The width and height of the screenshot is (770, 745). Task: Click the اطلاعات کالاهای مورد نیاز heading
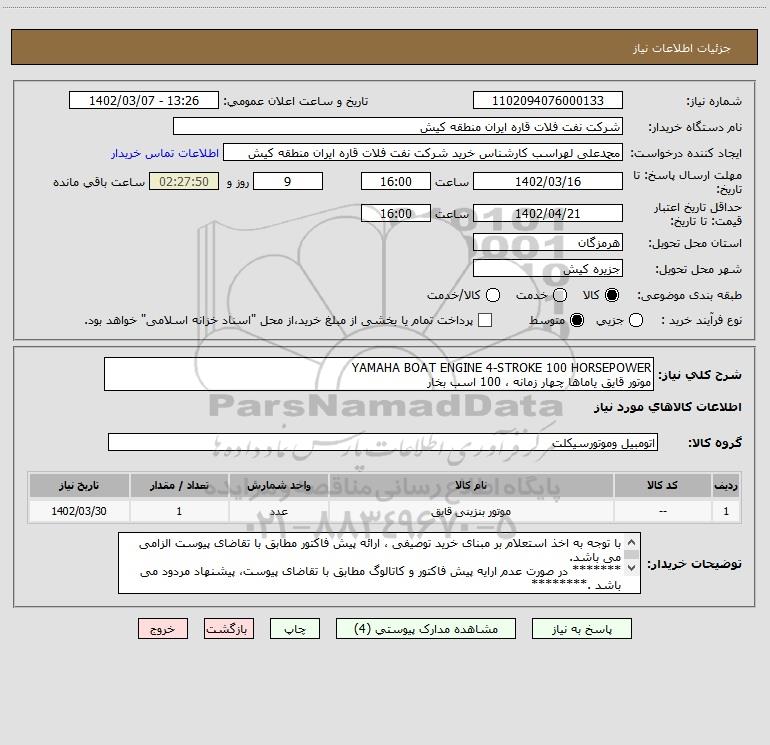pos(668,407)
